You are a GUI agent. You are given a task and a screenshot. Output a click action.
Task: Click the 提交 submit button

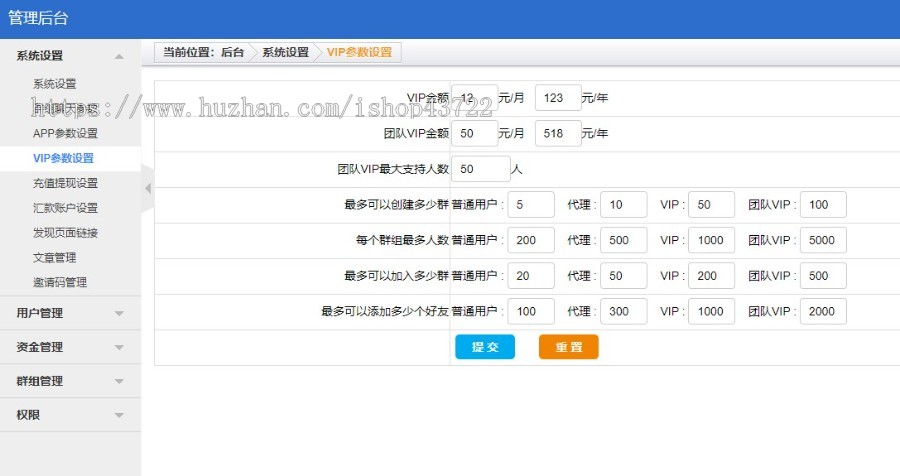tap(485, 347)
